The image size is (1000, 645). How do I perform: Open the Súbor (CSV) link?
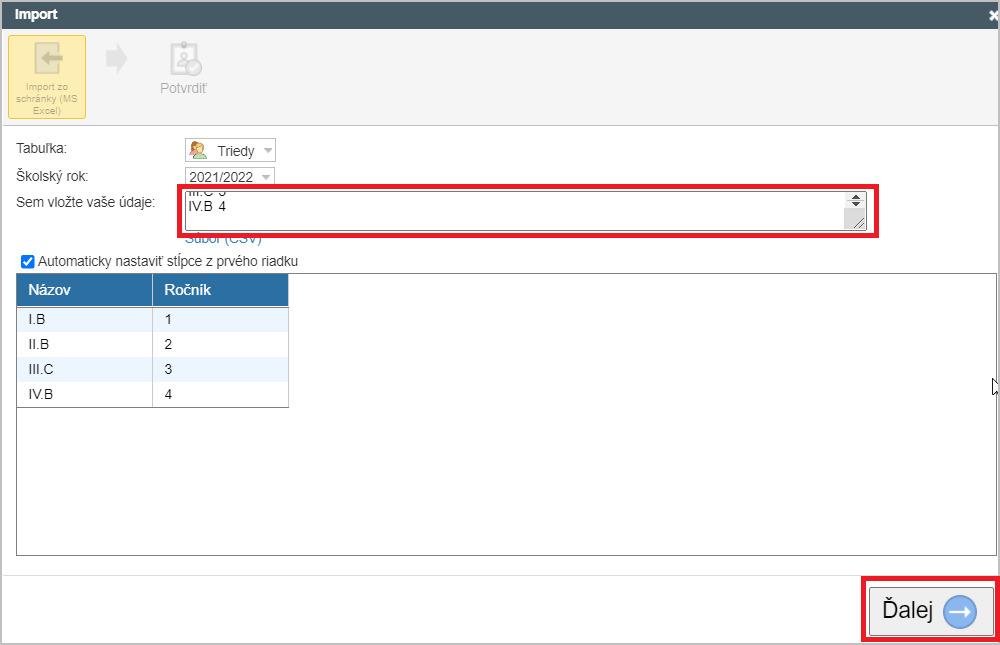pyautogui.click(x=222, y=239)
